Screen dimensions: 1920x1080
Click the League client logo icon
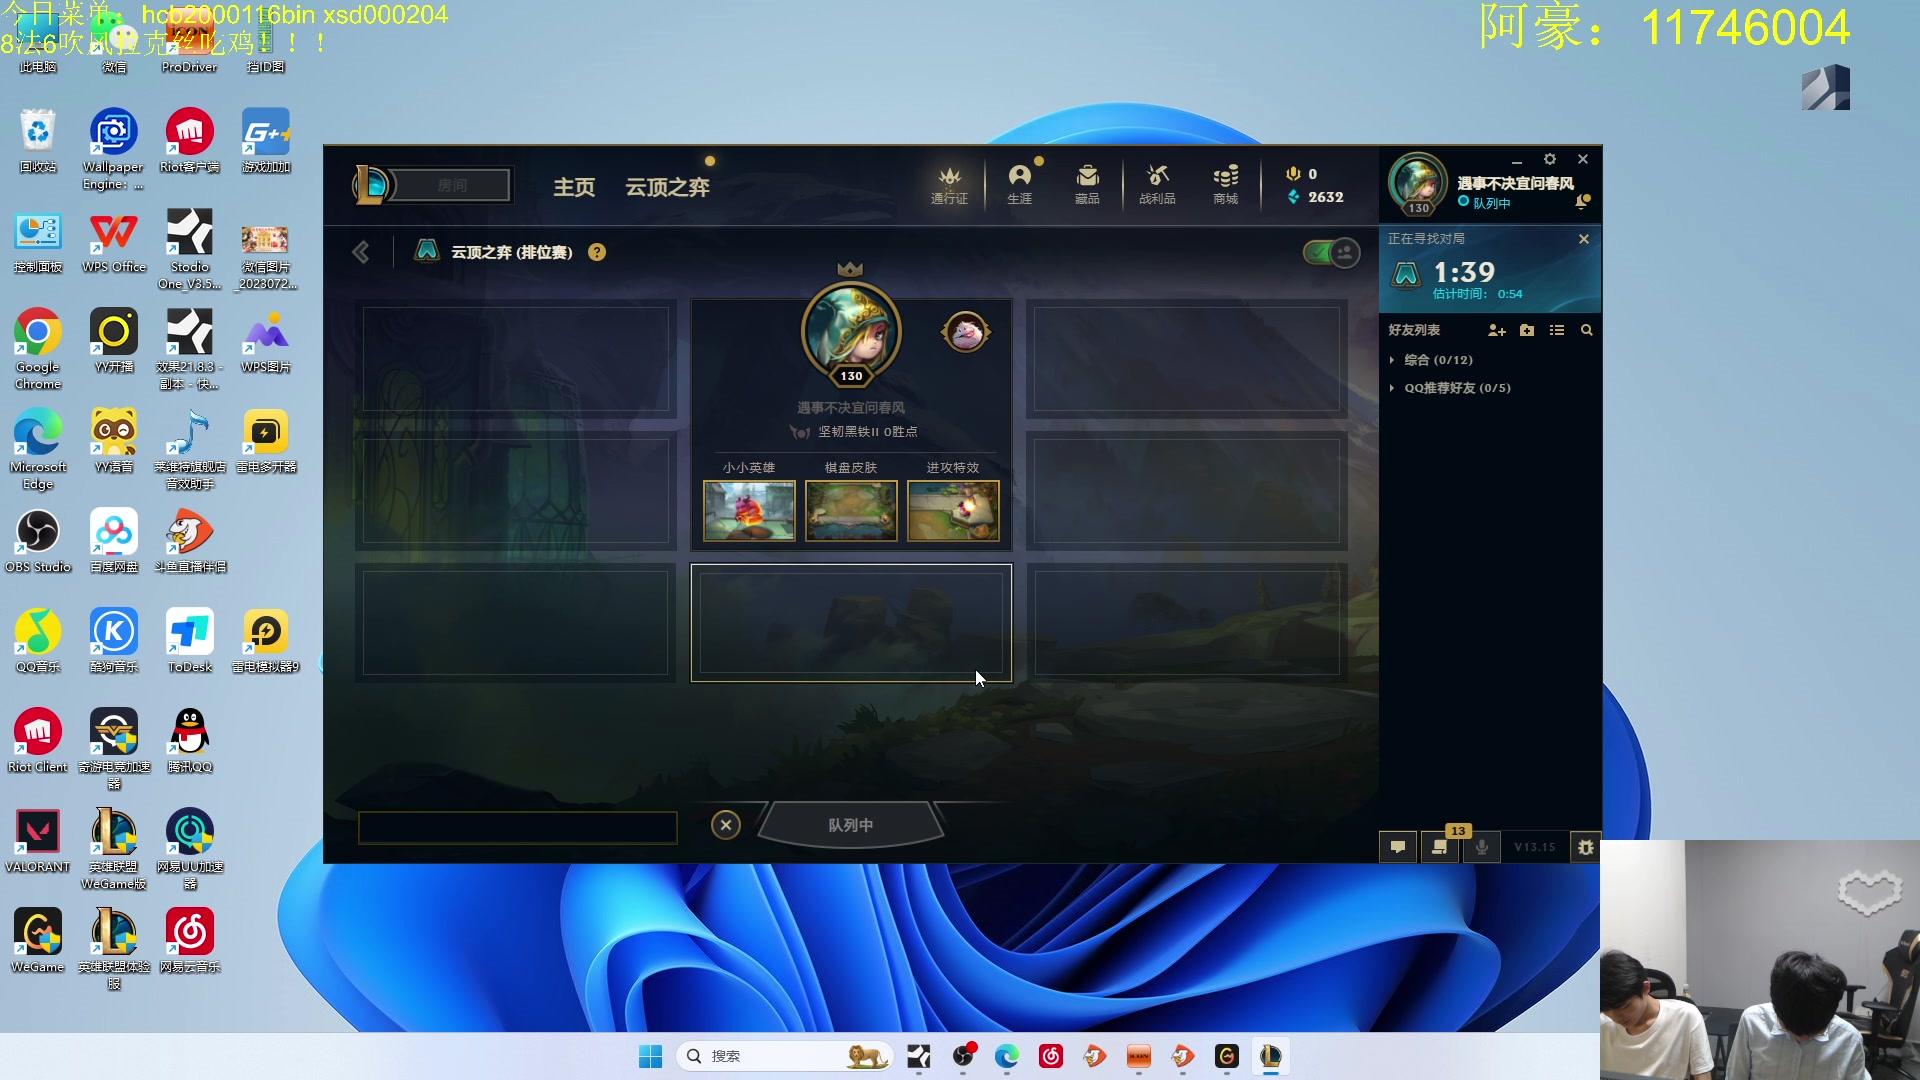click(371, 185)
